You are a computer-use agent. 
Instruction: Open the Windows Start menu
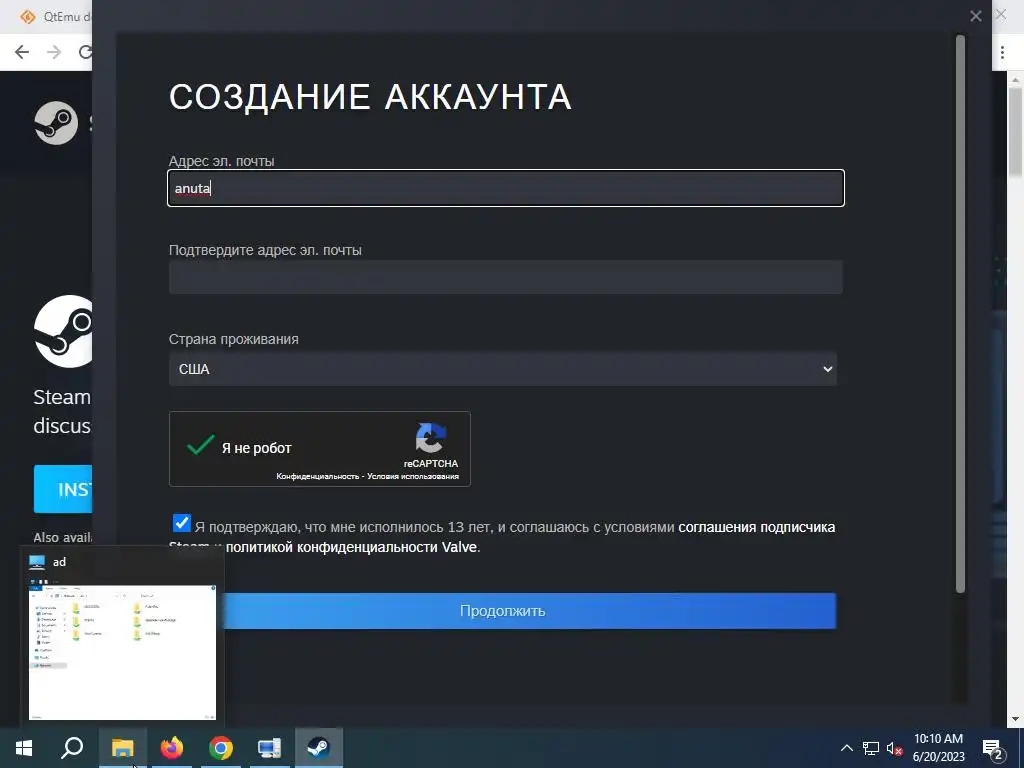pyautogui.click(x=24, y=748)
